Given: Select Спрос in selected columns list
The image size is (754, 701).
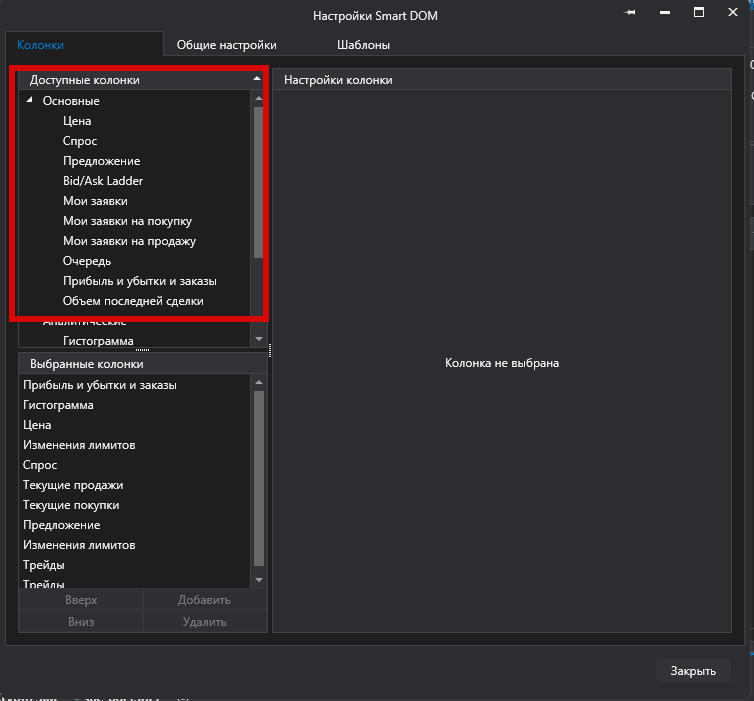Looking at the screenshot, I should click(x=40, y=465).
